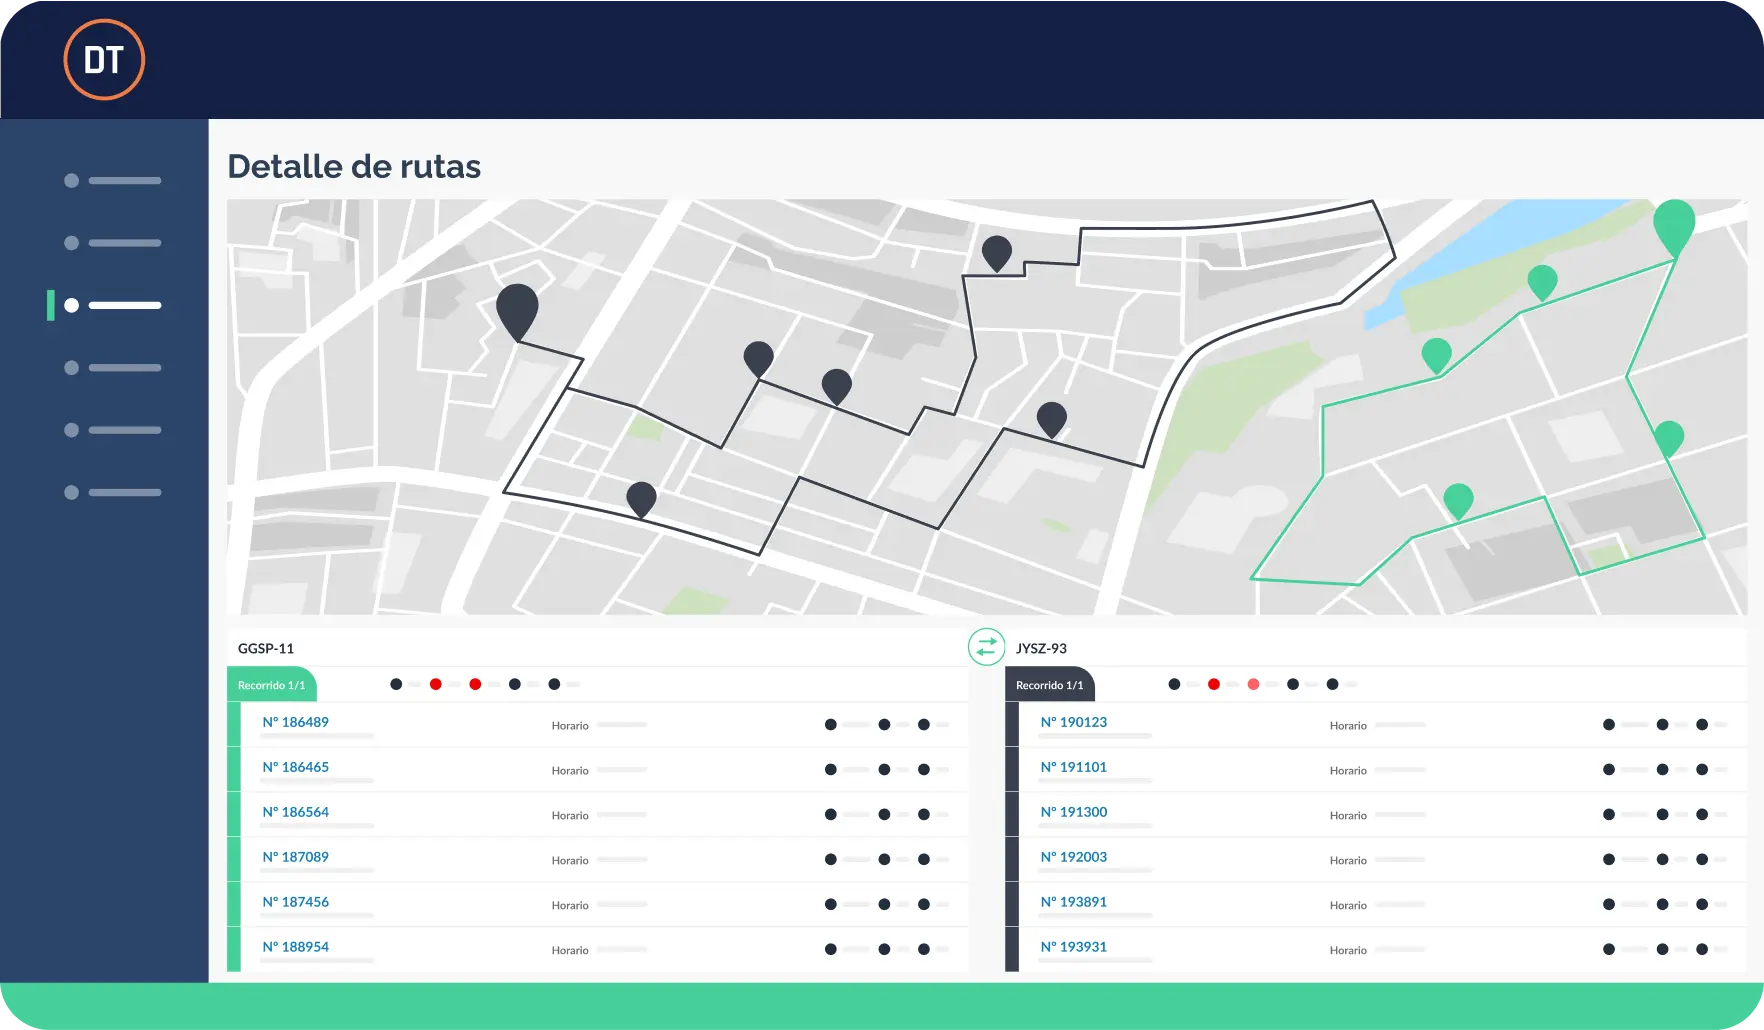
Task: Open order N° 188954
Action: 296,947
